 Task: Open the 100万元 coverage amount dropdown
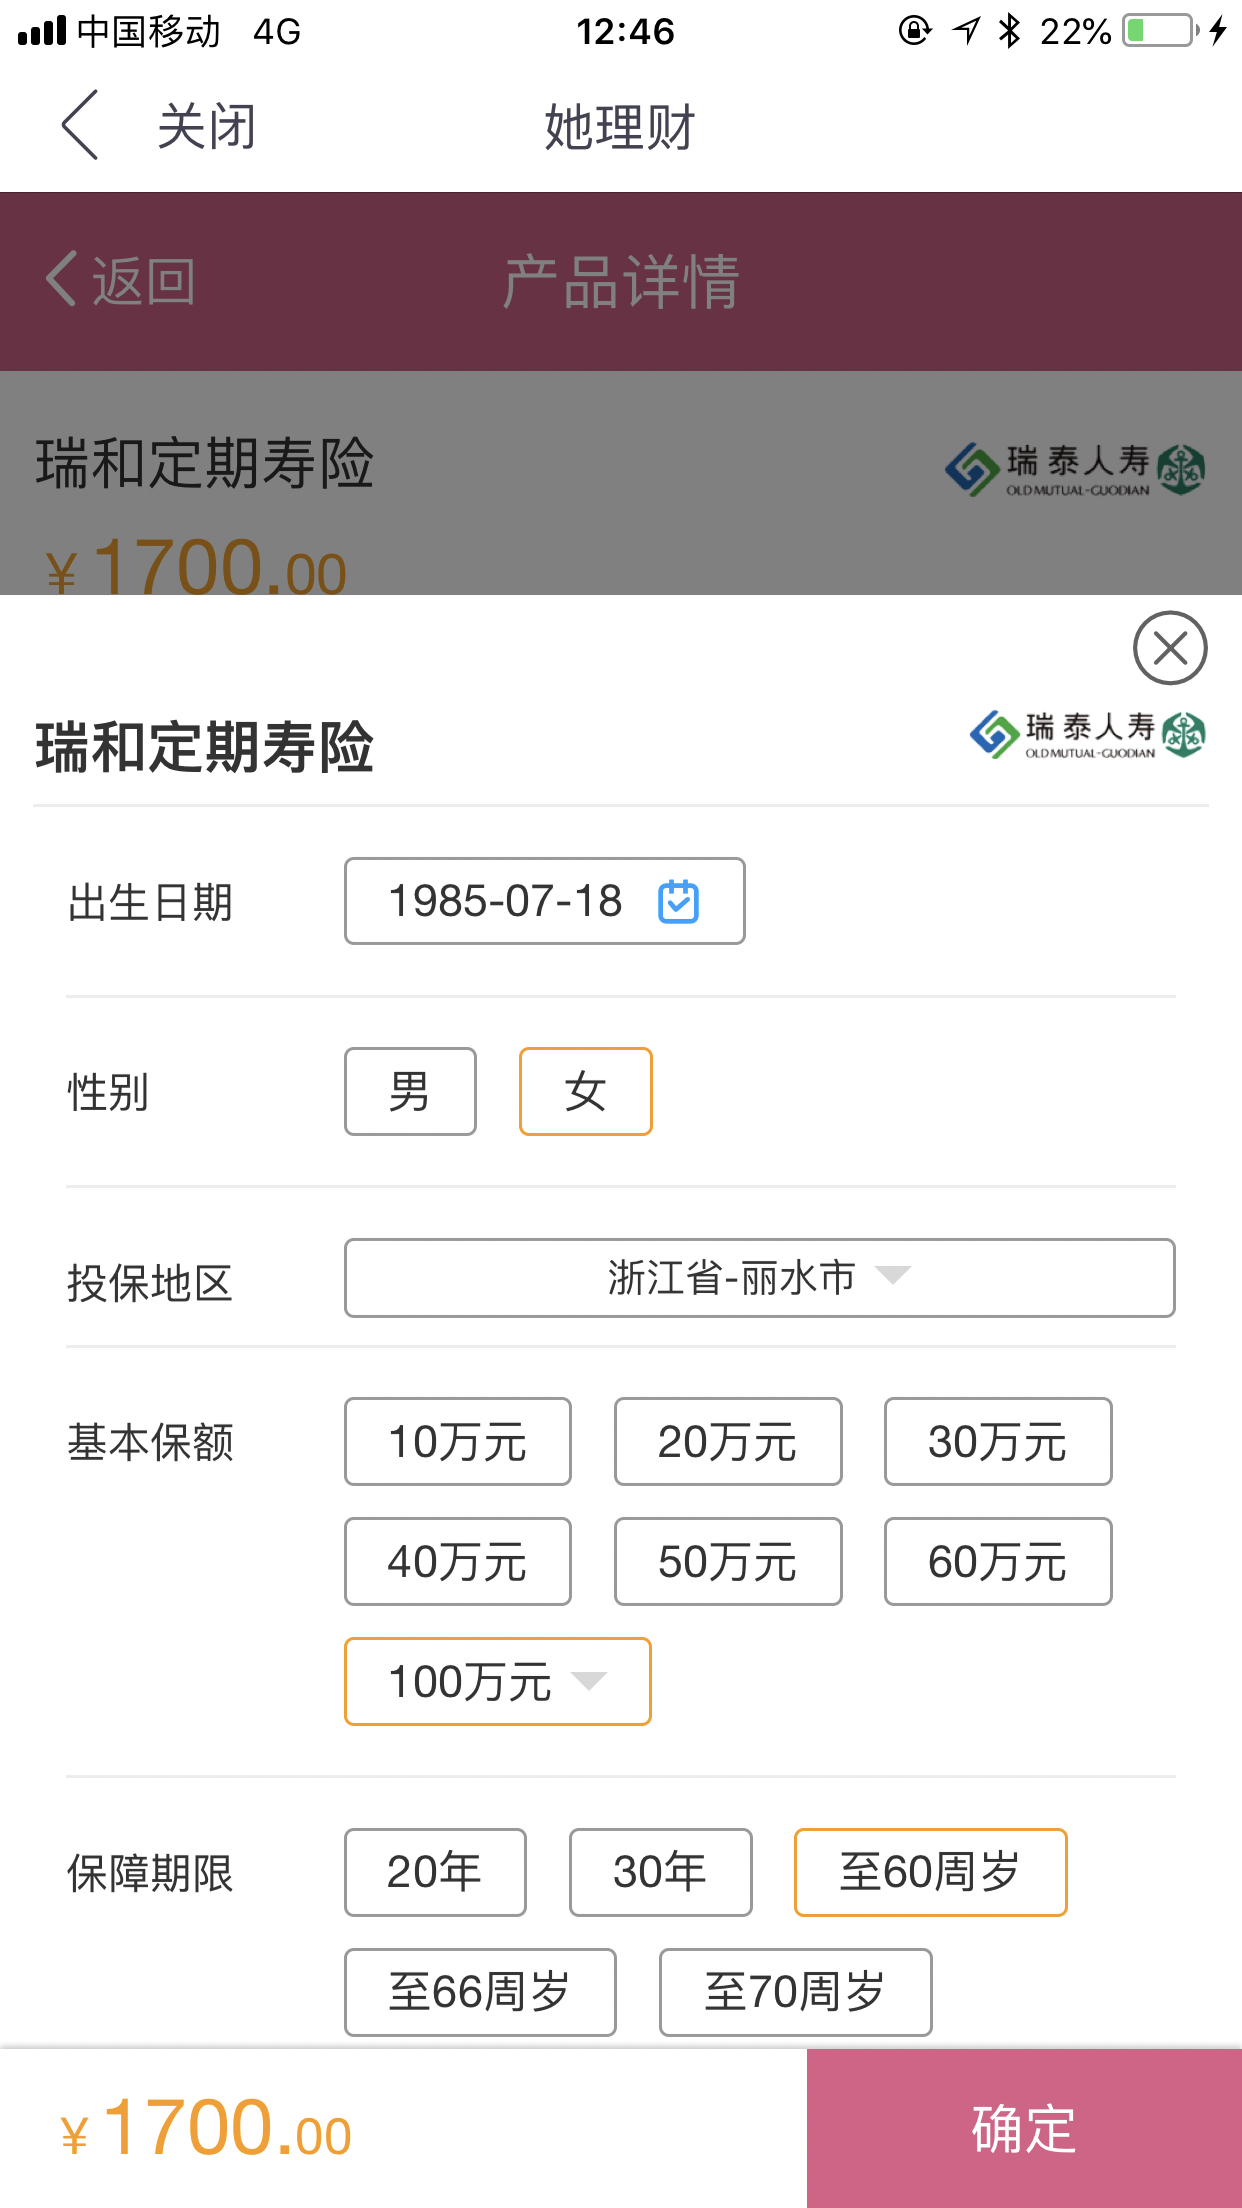click(x=498, y=1681)
